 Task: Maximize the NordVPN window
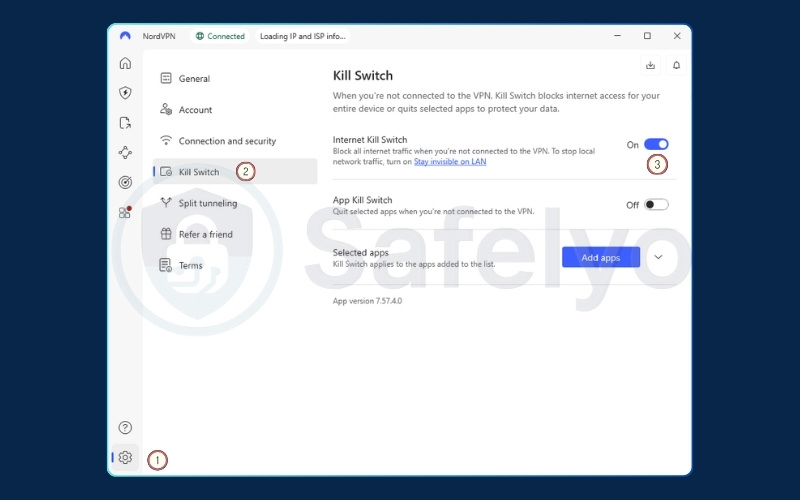(x=647, y=36)
